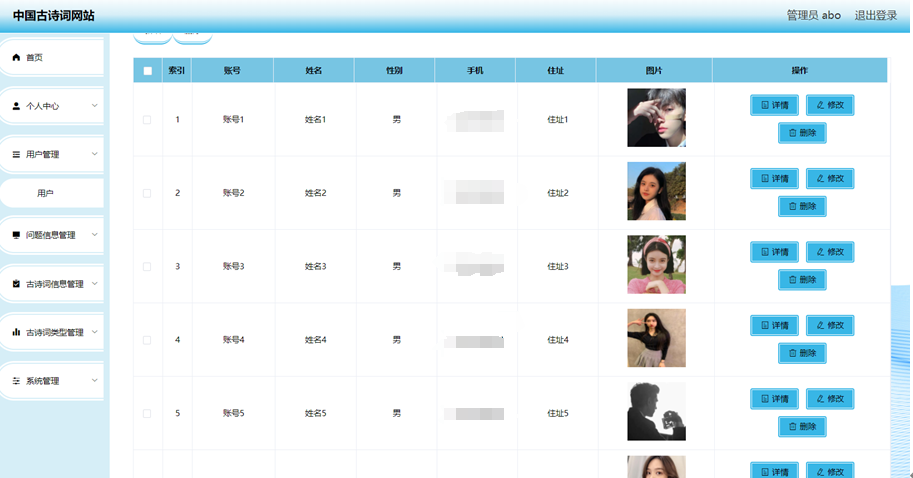Click the 住址1 cell
This screenshot has width=913, height=478.
(x=558, y=120)
